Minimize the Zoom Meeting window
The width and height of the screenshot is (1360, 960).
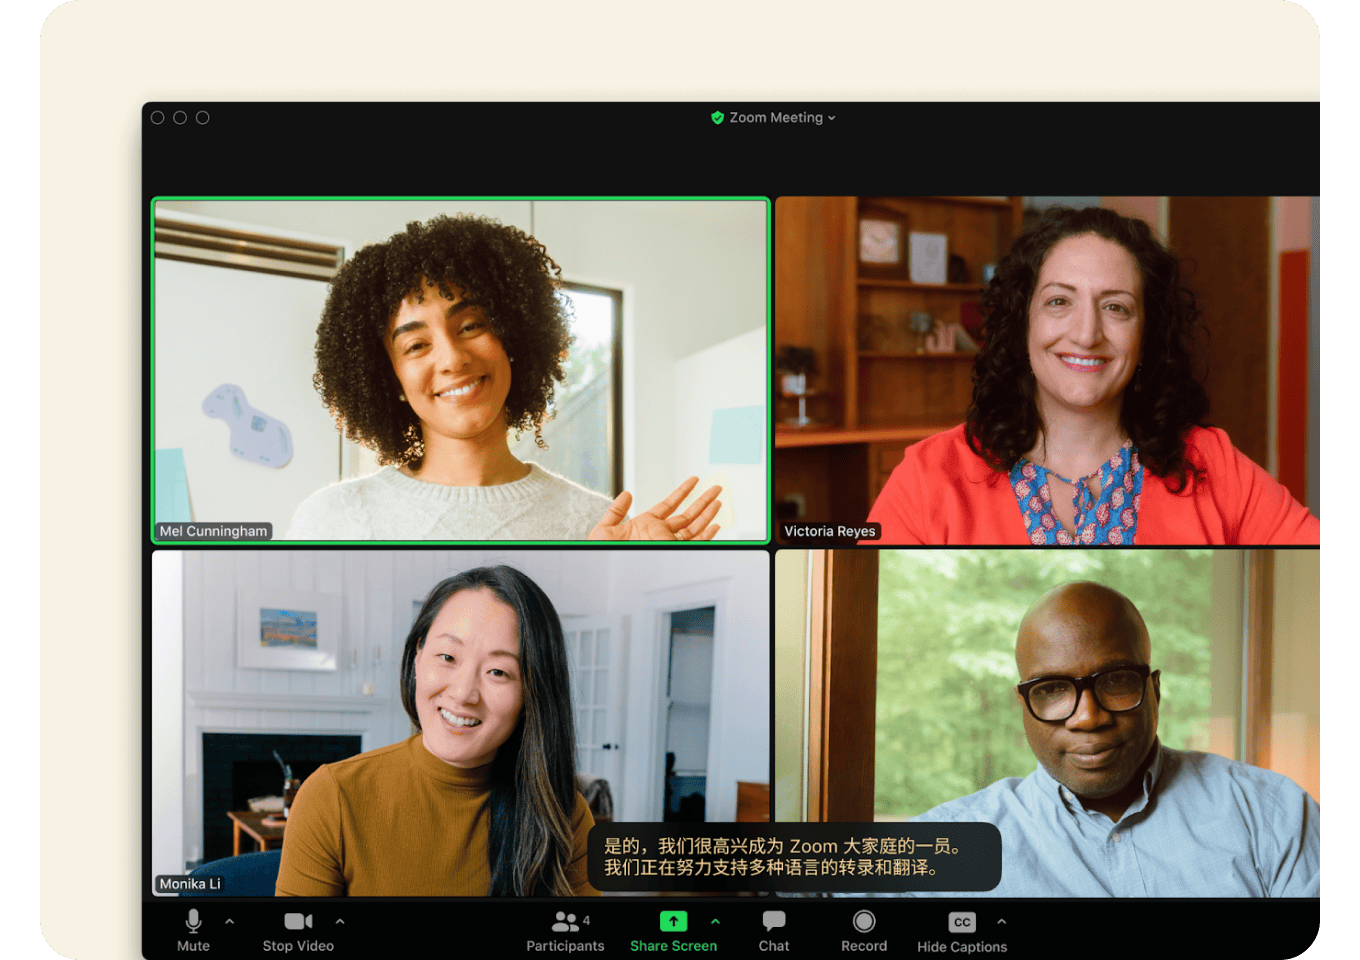[x=180, y=118]
